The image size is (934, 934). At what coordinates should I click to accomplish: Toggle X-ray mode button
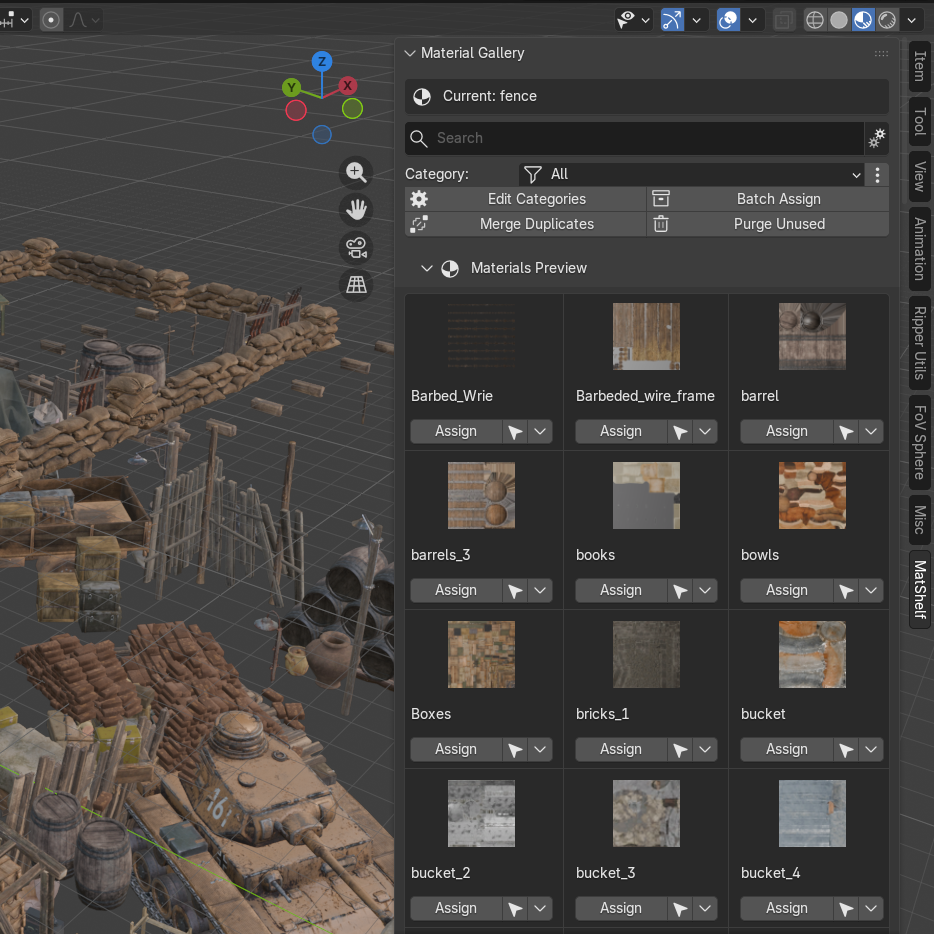783,20
